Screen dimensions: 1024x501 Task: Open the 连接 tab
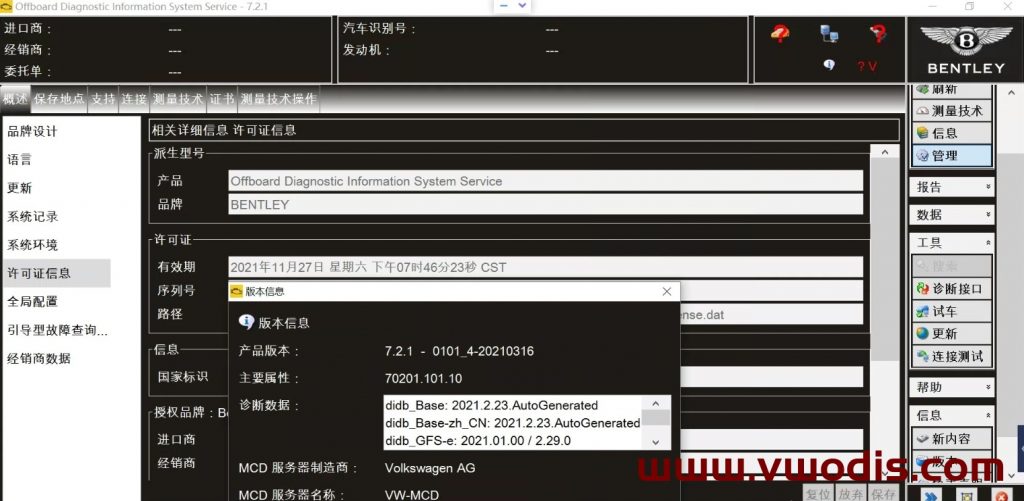pos(134,99)
